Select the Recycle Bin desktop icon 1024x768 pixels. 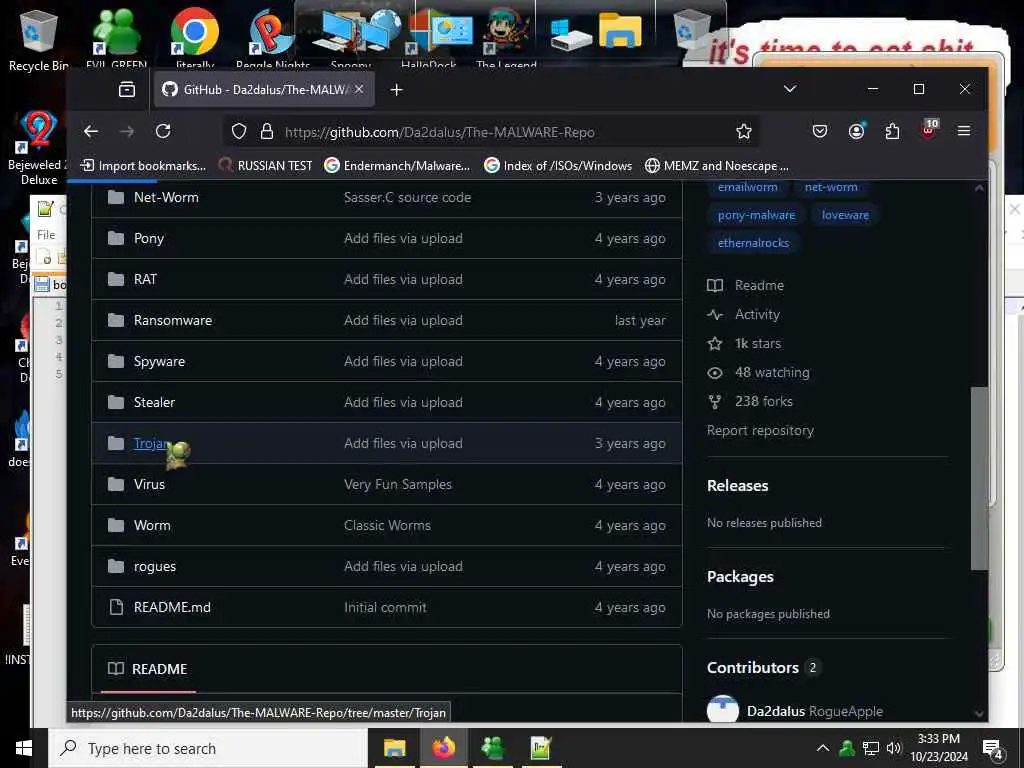[x=38, y=40]
